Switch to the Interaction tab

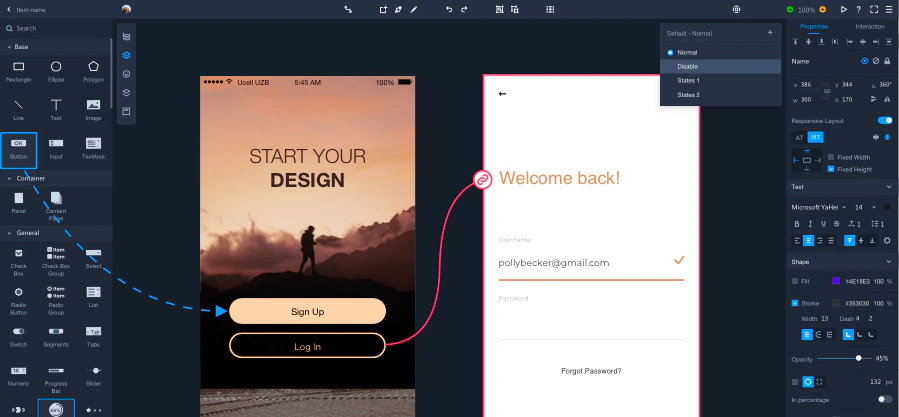tap(870, 26)
